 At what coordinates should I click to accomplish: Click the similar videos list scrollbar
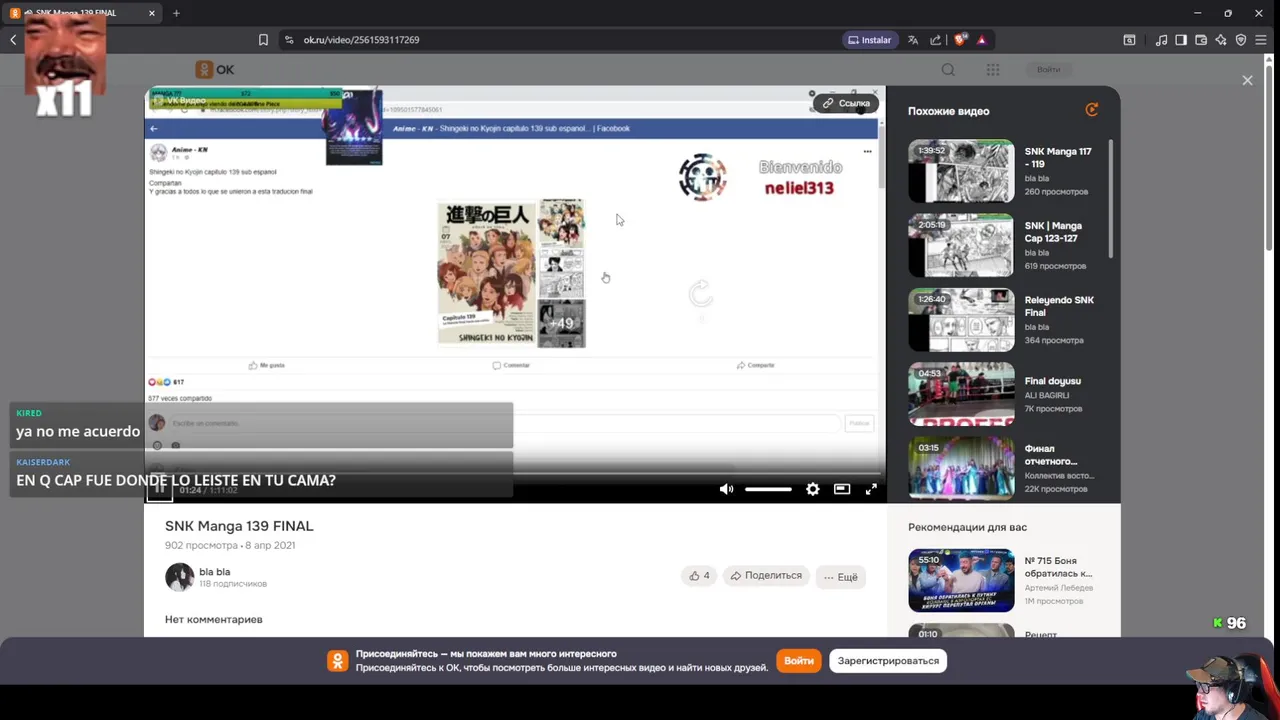[1110, 200]
